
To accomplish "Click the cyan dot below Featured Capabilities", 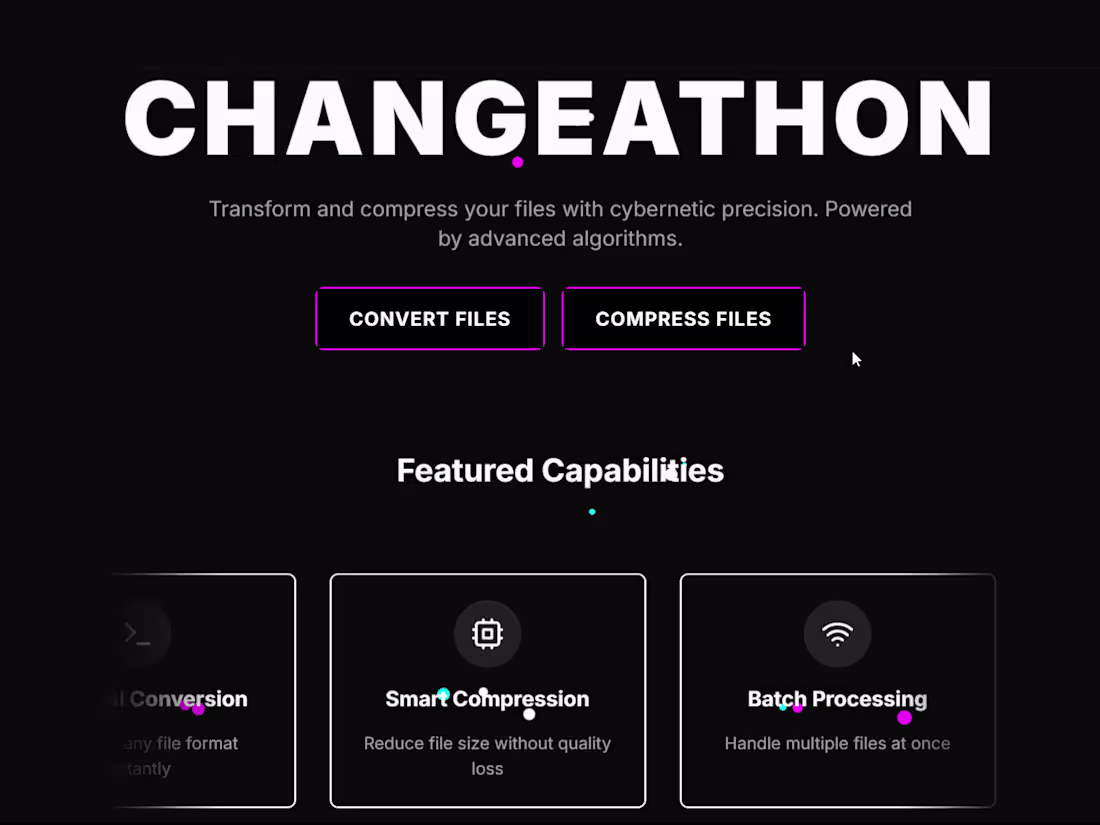I will (592, 512).
